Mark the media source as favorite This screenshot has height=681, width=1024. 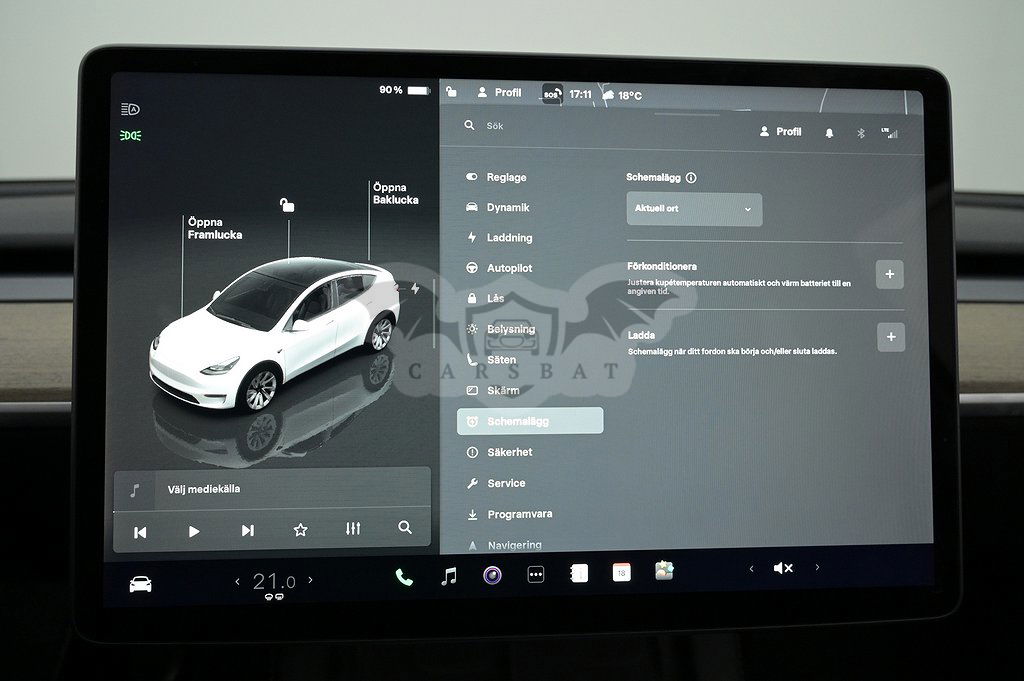pyautogui.click(x=300, y=530)
